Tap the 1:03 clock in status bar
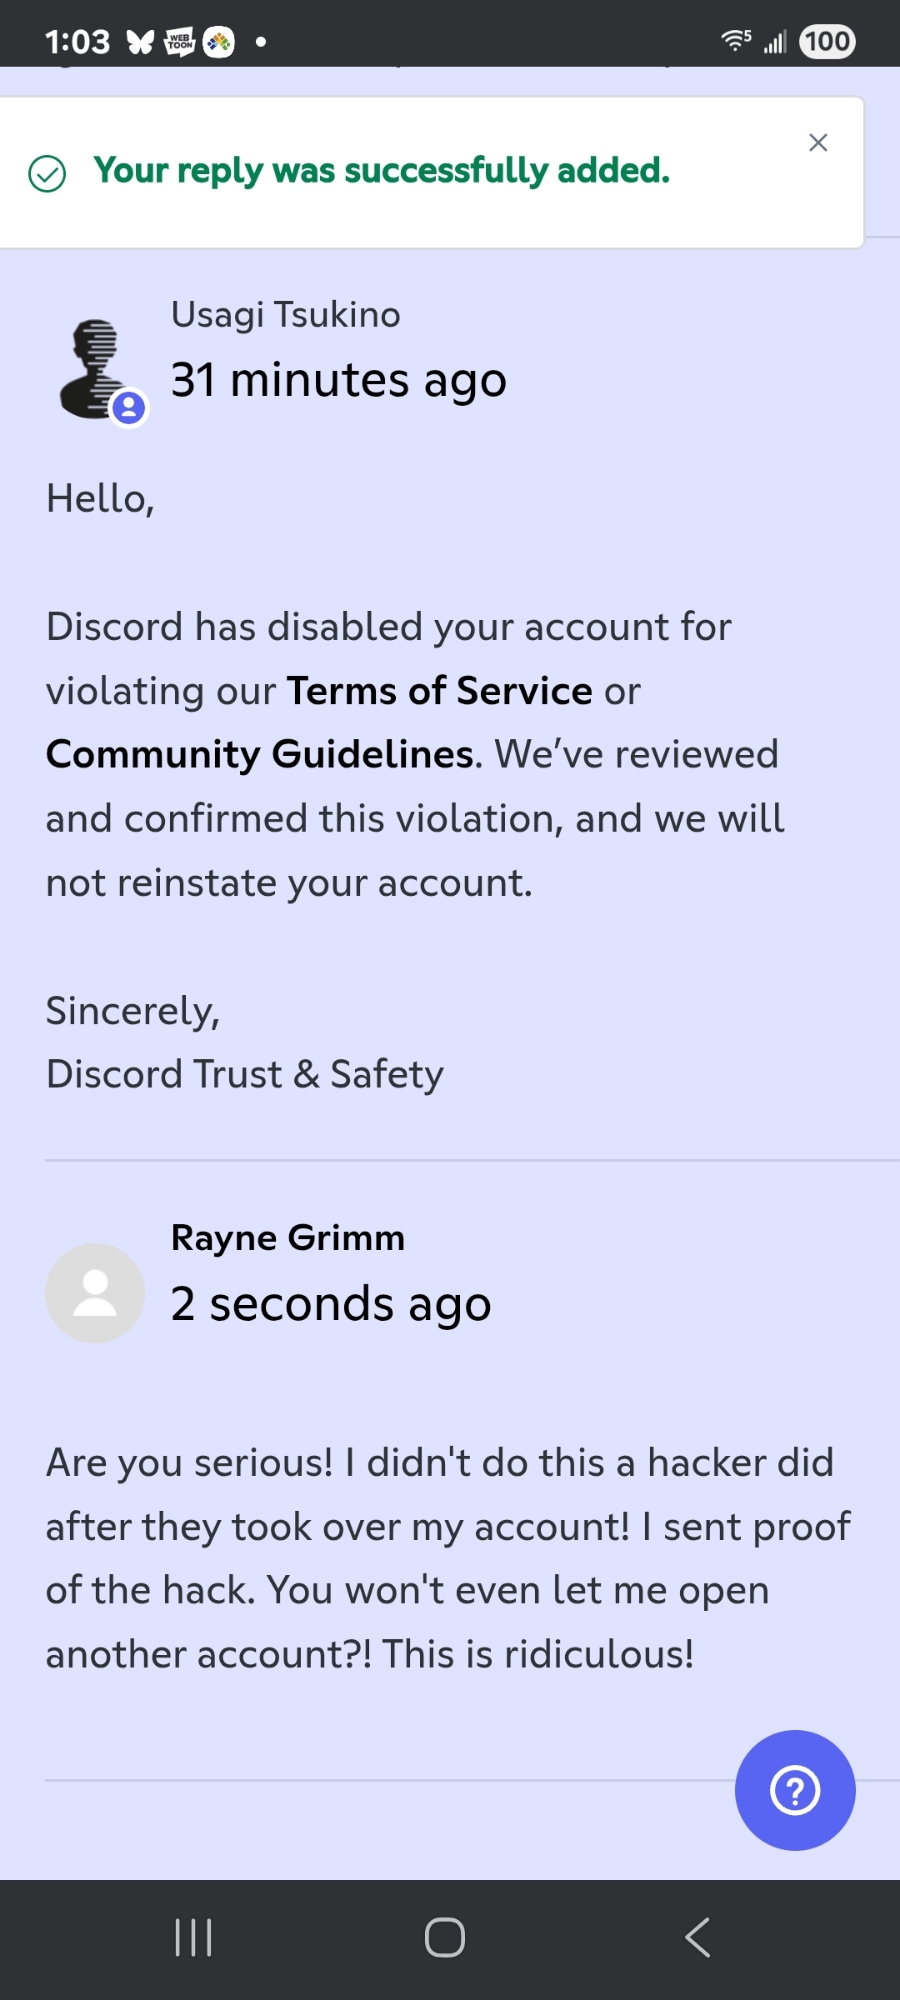 (77, 42)
